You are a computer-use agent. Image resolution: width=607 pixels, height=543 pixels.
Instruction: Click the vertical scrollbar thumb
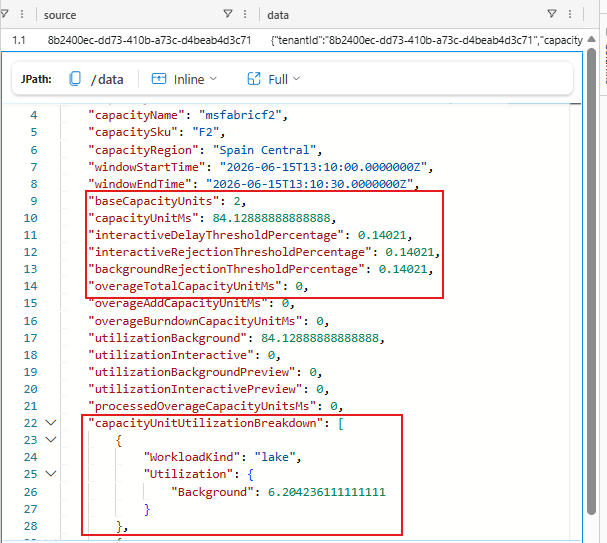click(x=591, y=281)
